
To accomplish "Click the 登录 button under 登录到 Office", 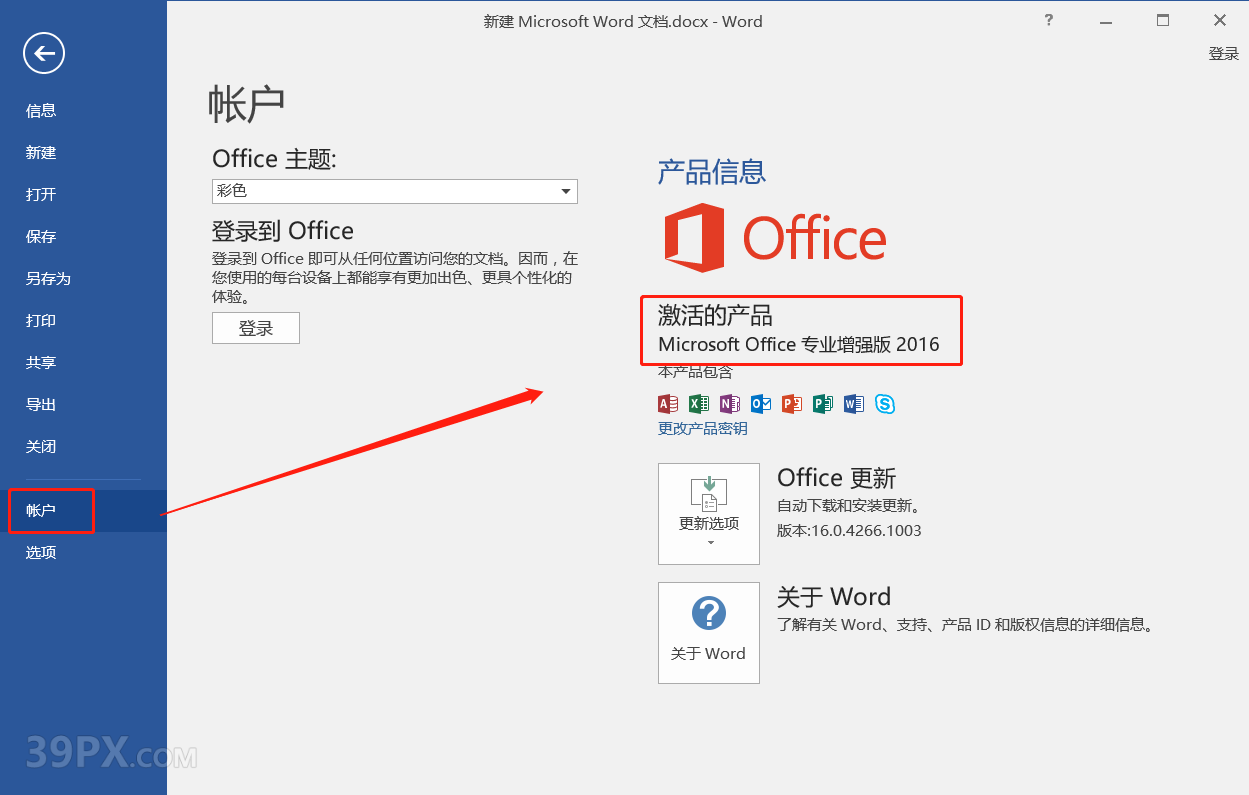I will click(256, 328).
